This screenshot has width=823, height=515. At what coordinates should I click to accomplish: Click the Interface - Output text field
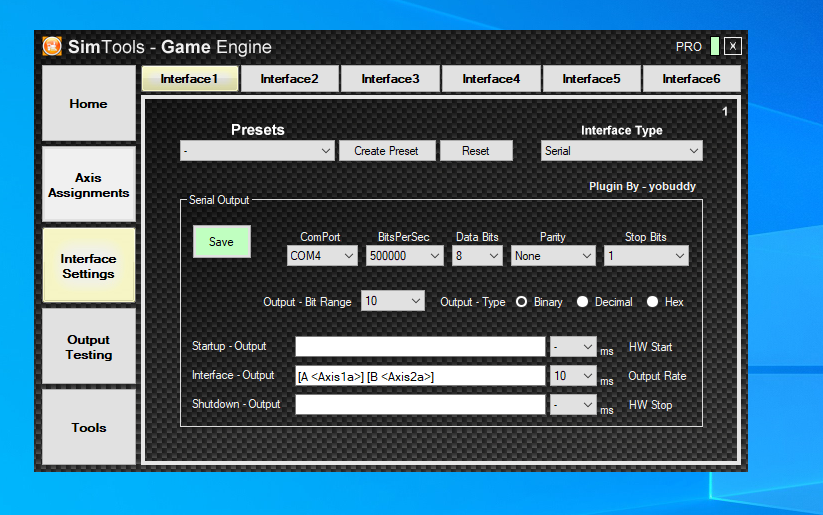point(420,376)
